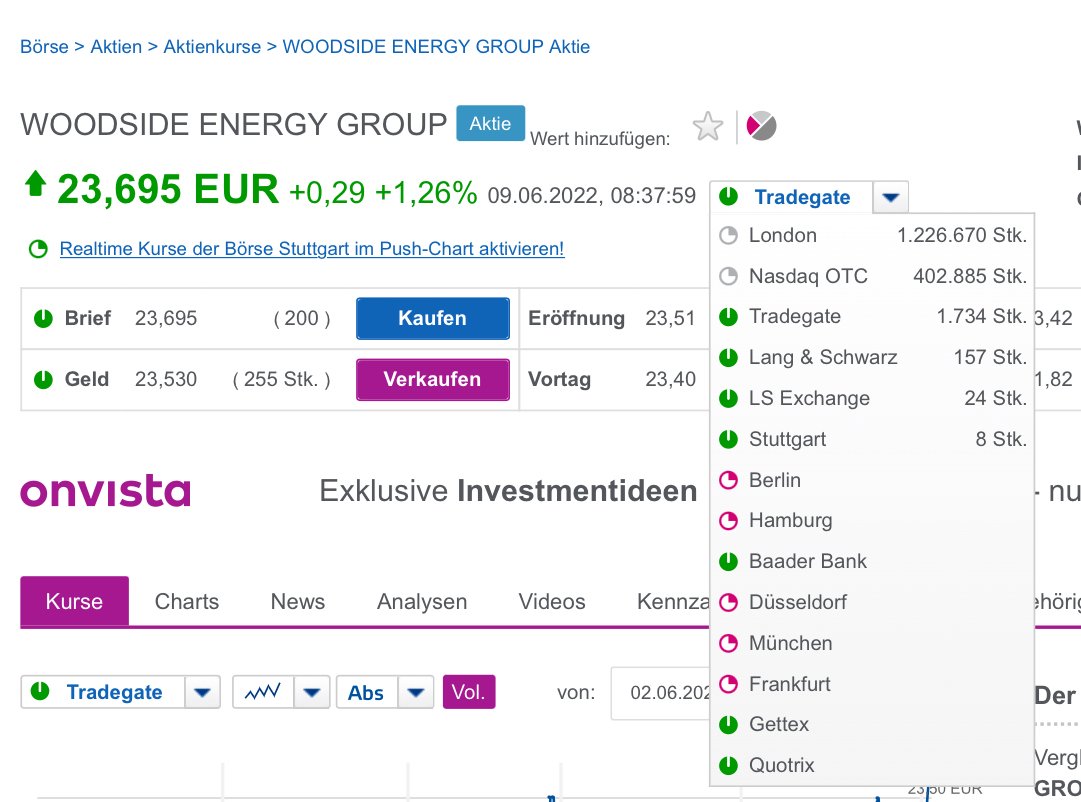The image size is (1081, 802).
Task: Activate Realtime Kurse Börse Stuttgart Push-Chart link
Action: point(312,249)
